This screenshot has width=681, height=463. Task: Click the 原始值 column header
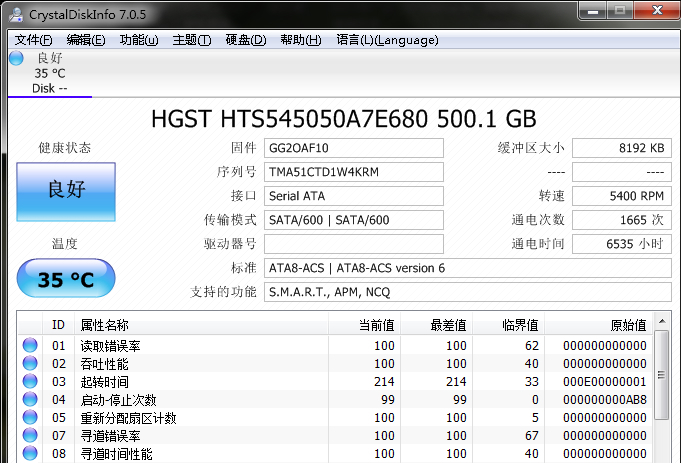coord(627,325)
